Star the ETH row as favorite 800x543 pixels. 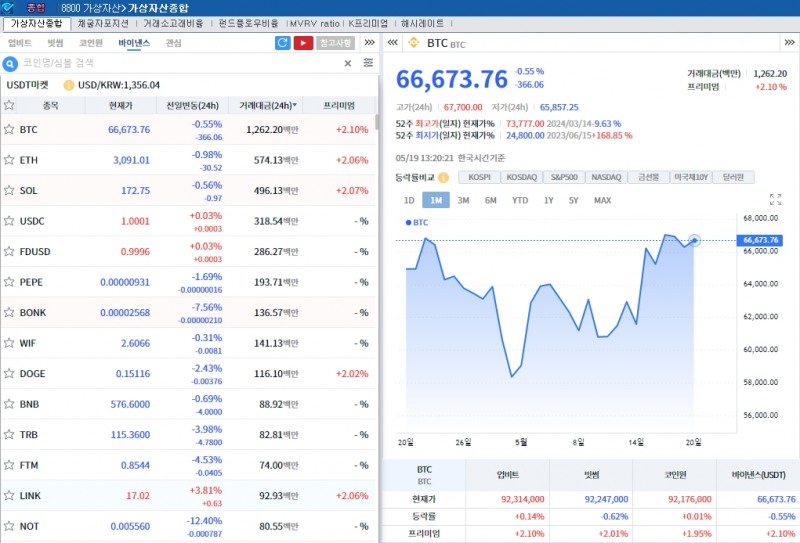click(9, 160)
